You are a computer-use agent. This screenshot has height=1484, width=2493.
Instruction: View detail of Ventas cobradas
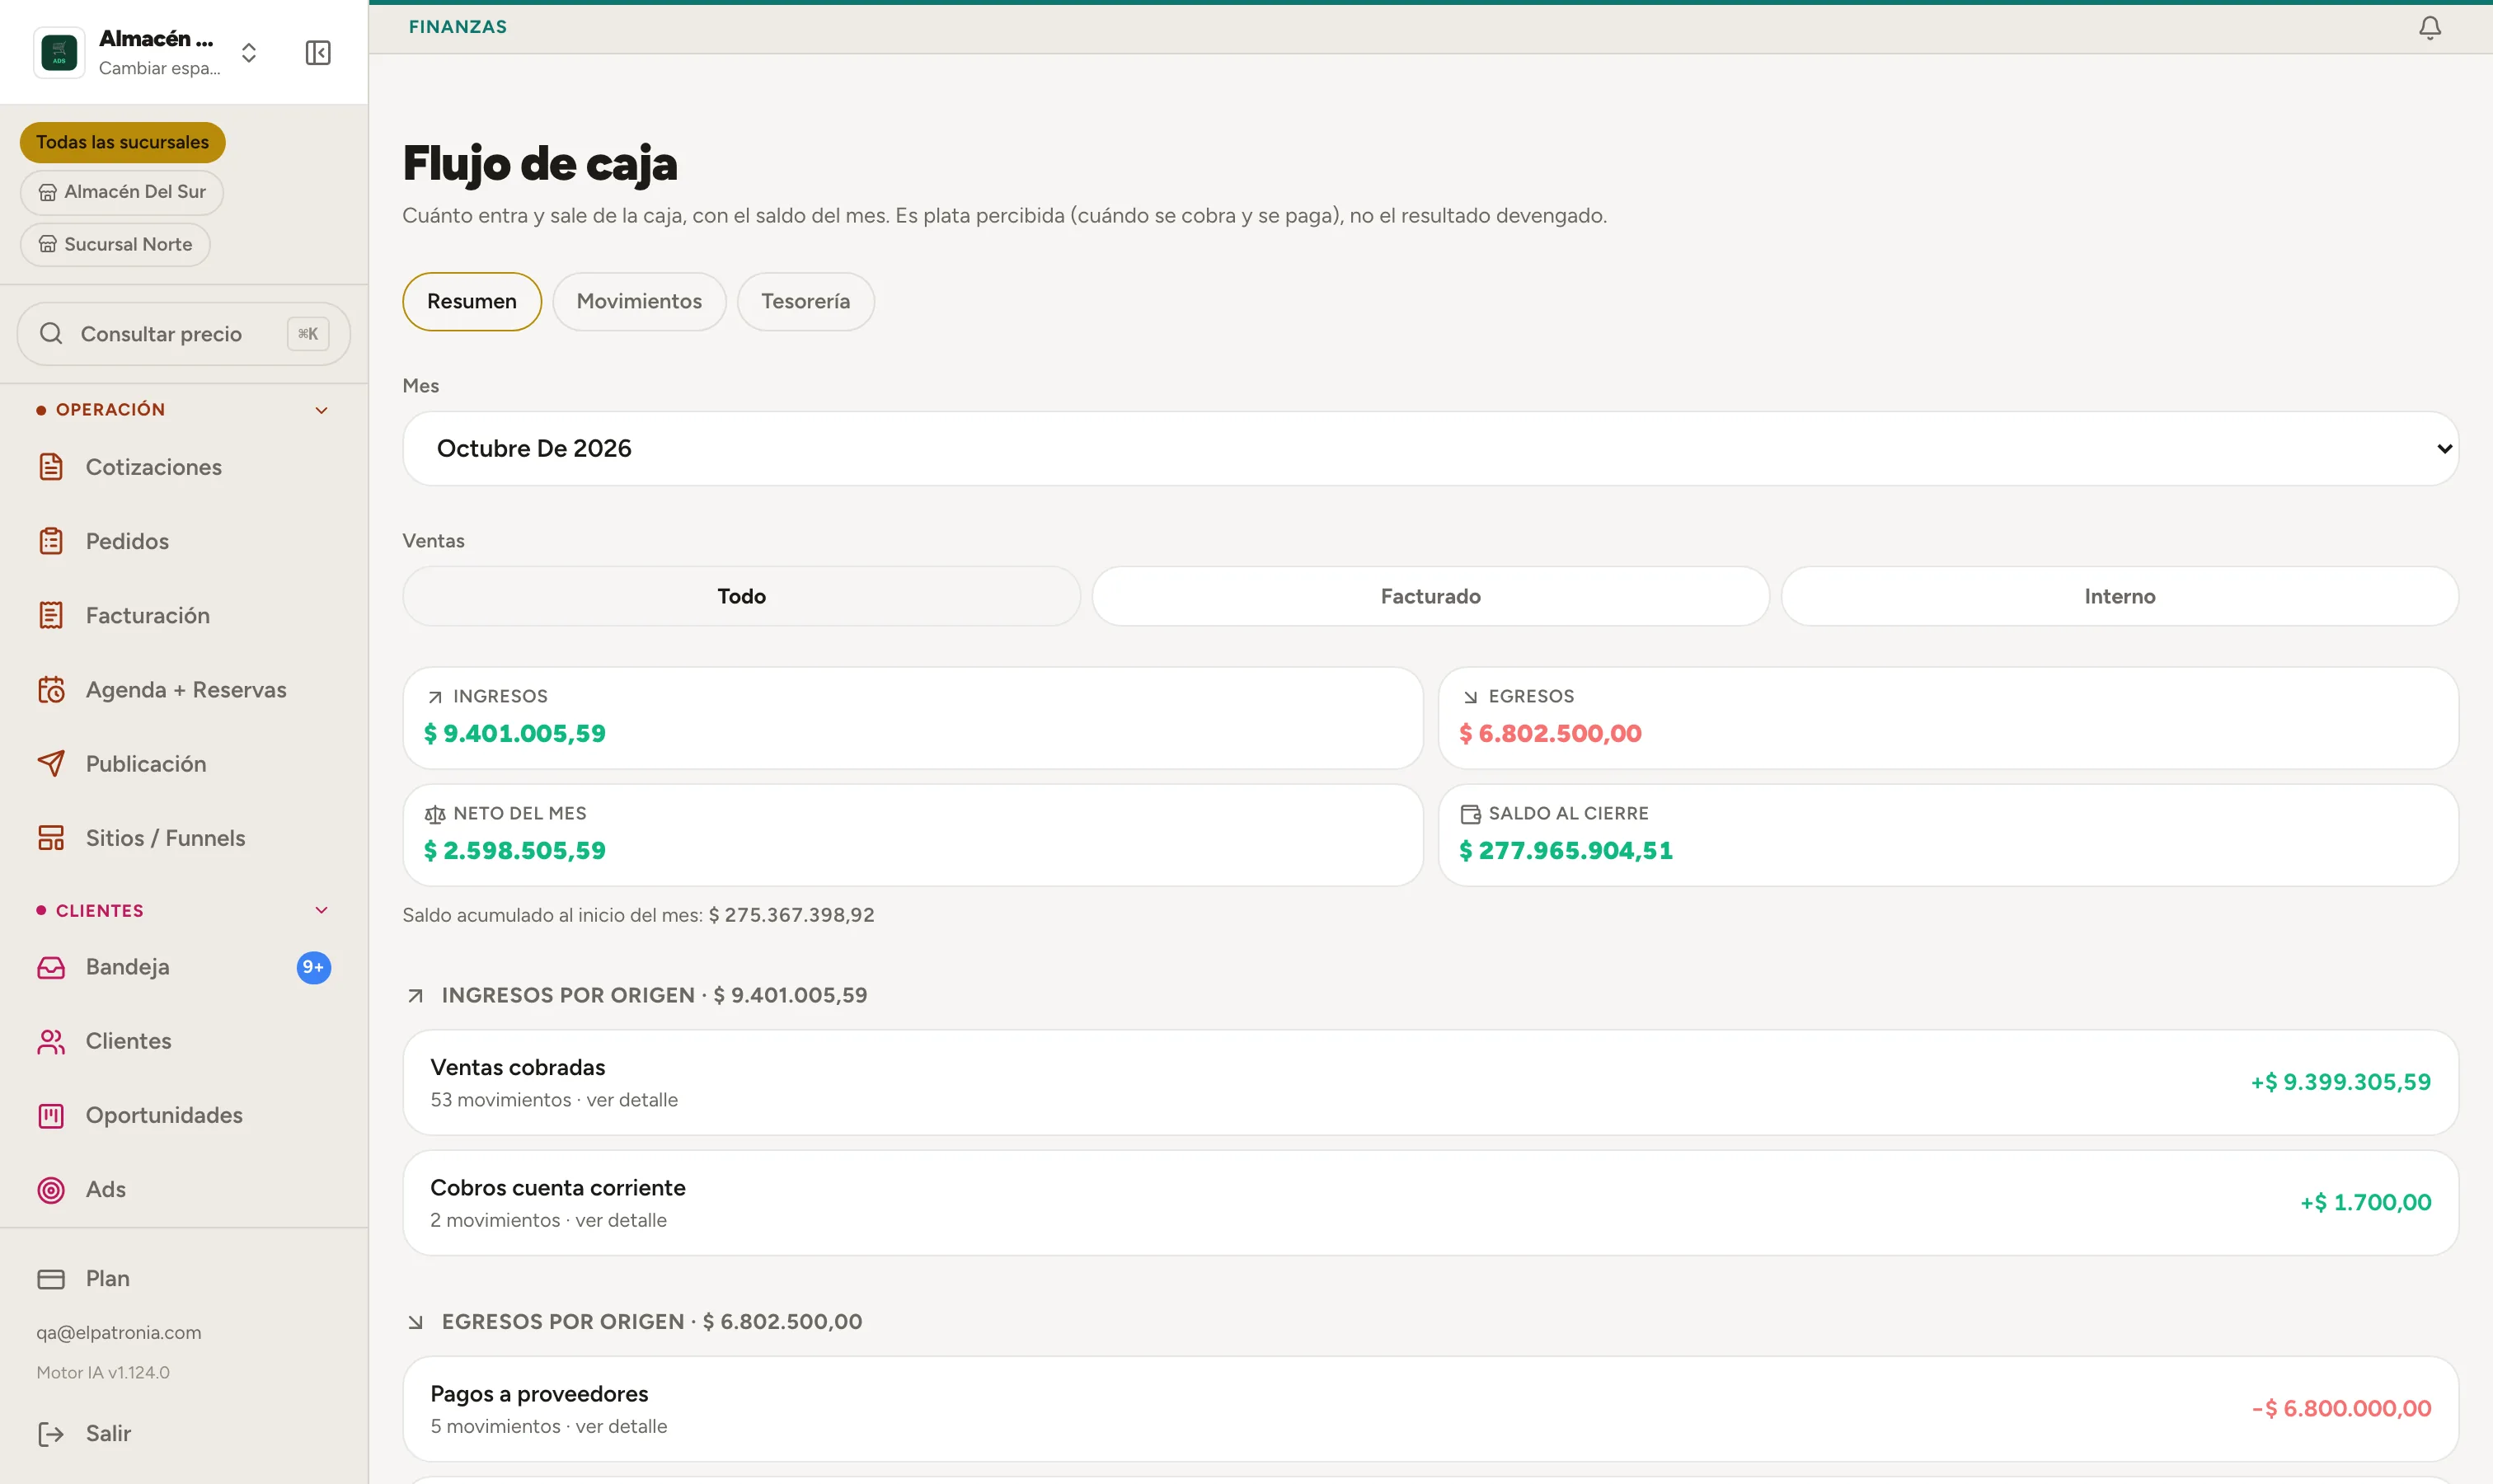pos(1430,1082)
